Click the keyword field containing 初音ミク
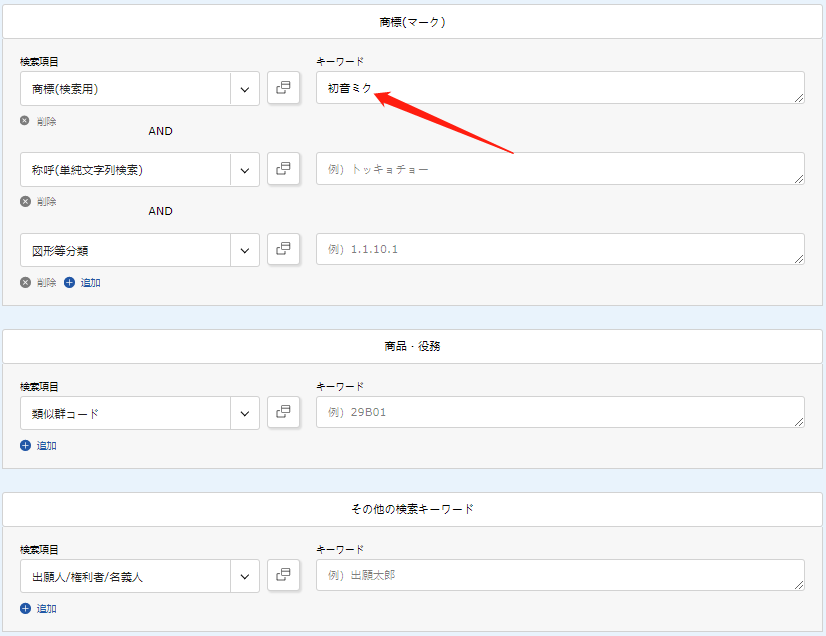This screenshot has height=636, width=826. tap(560, 88)
